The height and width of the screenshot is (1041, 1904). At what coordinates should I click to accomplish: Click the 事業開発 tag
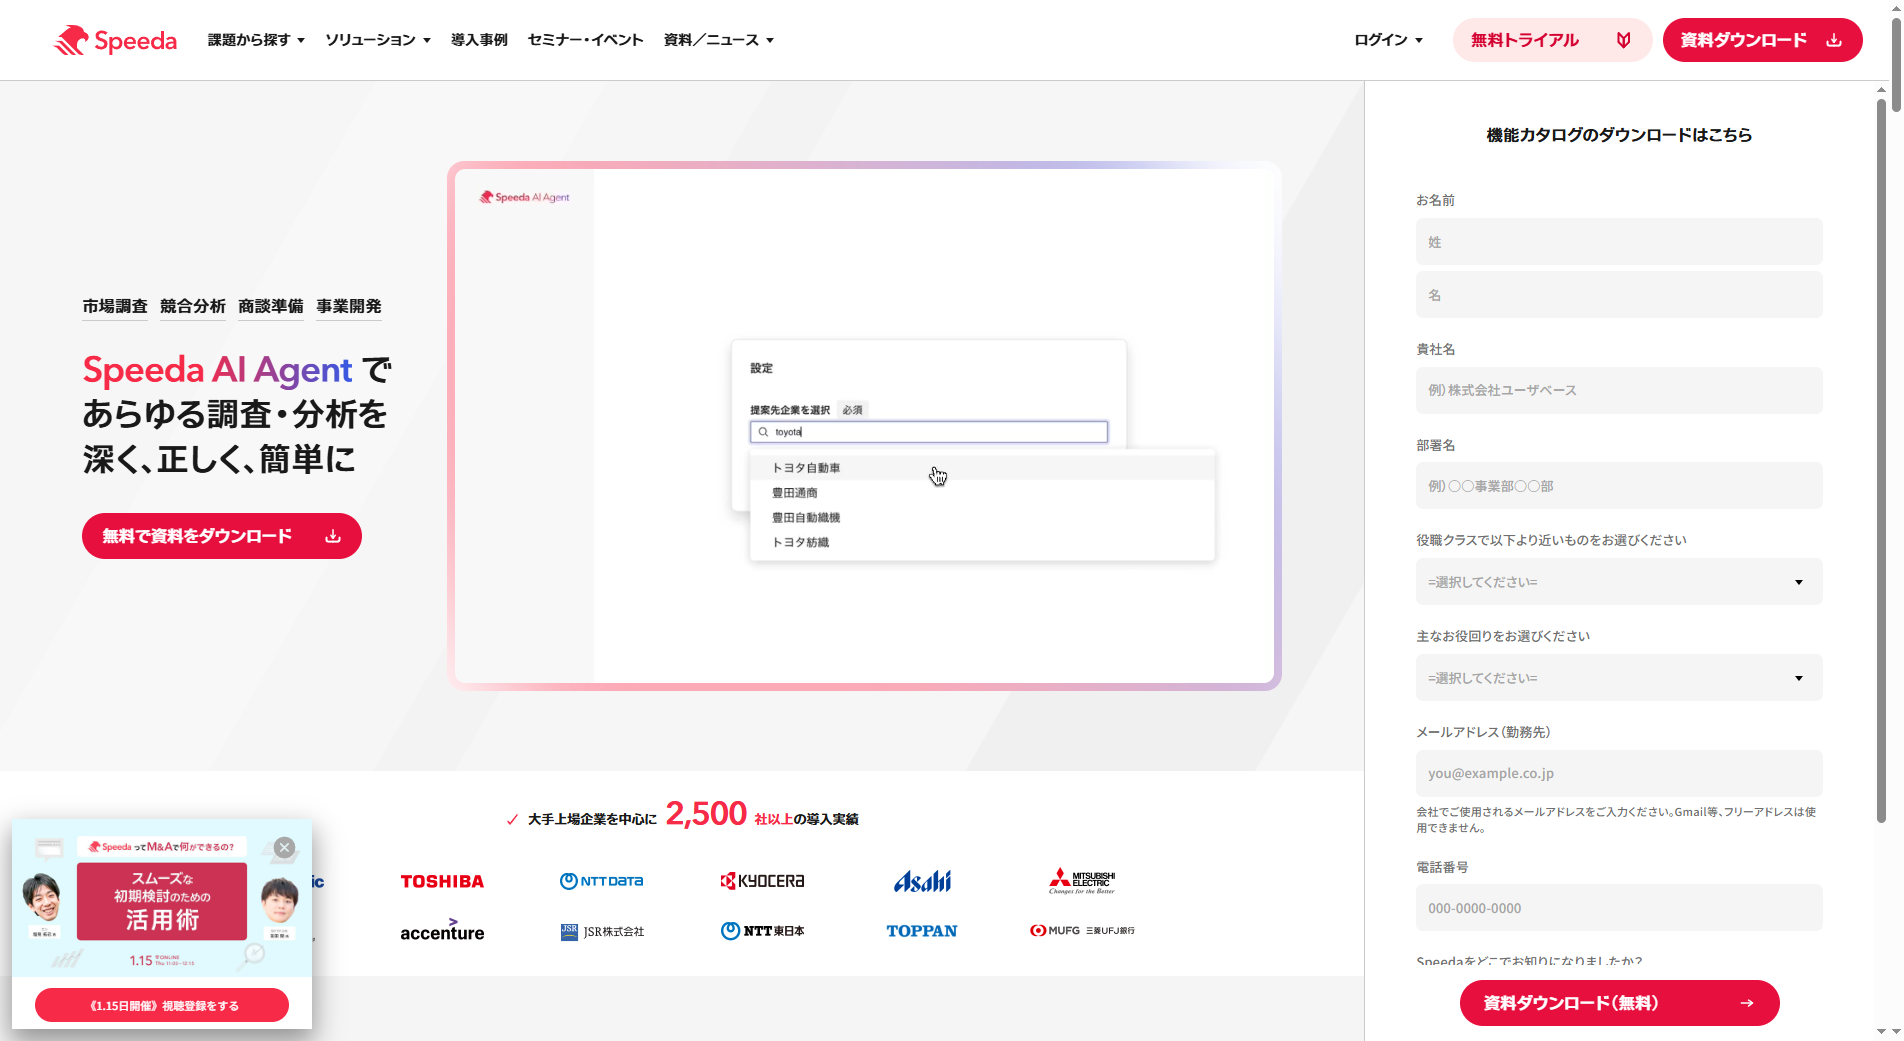[349, 307]
